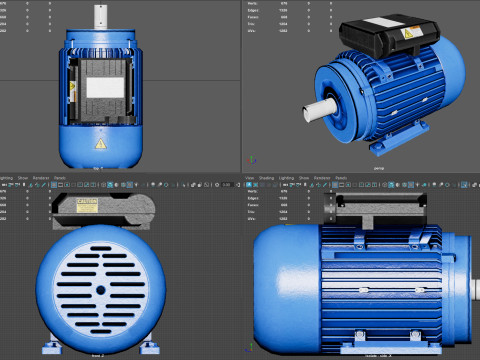Toggle motion blur icon in front panel toolbar
This screenshot has width=480, height=360.
tap(160, 184)
